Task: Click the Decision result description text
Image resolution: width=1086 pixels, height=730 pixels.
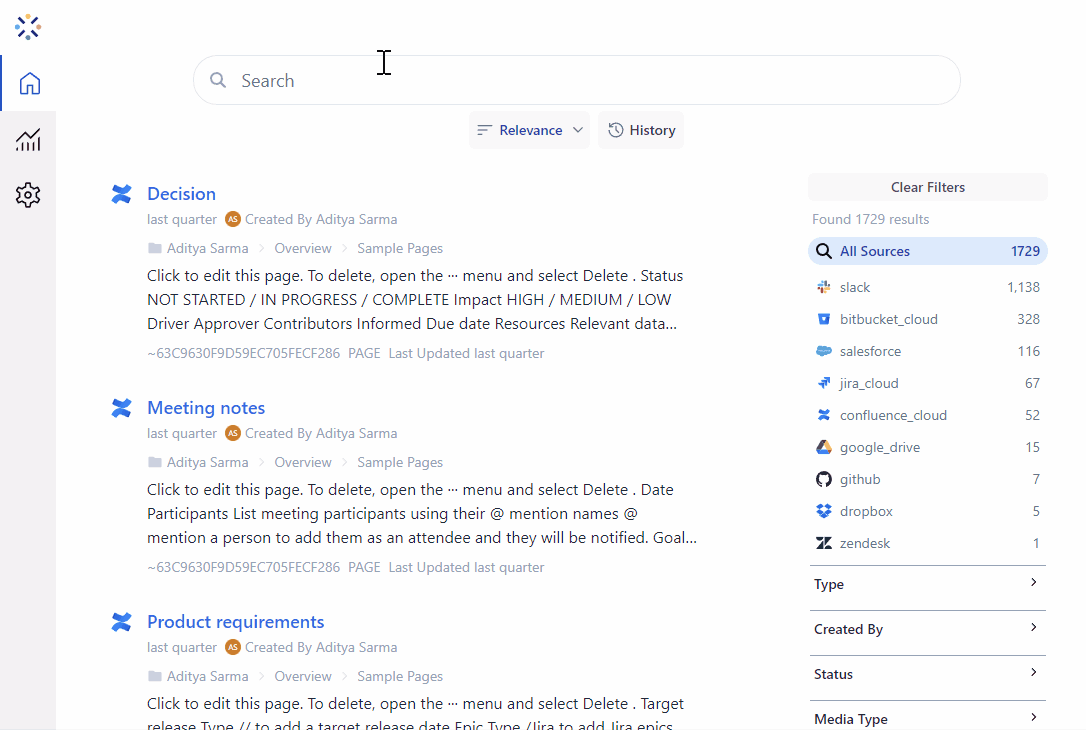Action: pyautogui.click(x=415, y=299)
